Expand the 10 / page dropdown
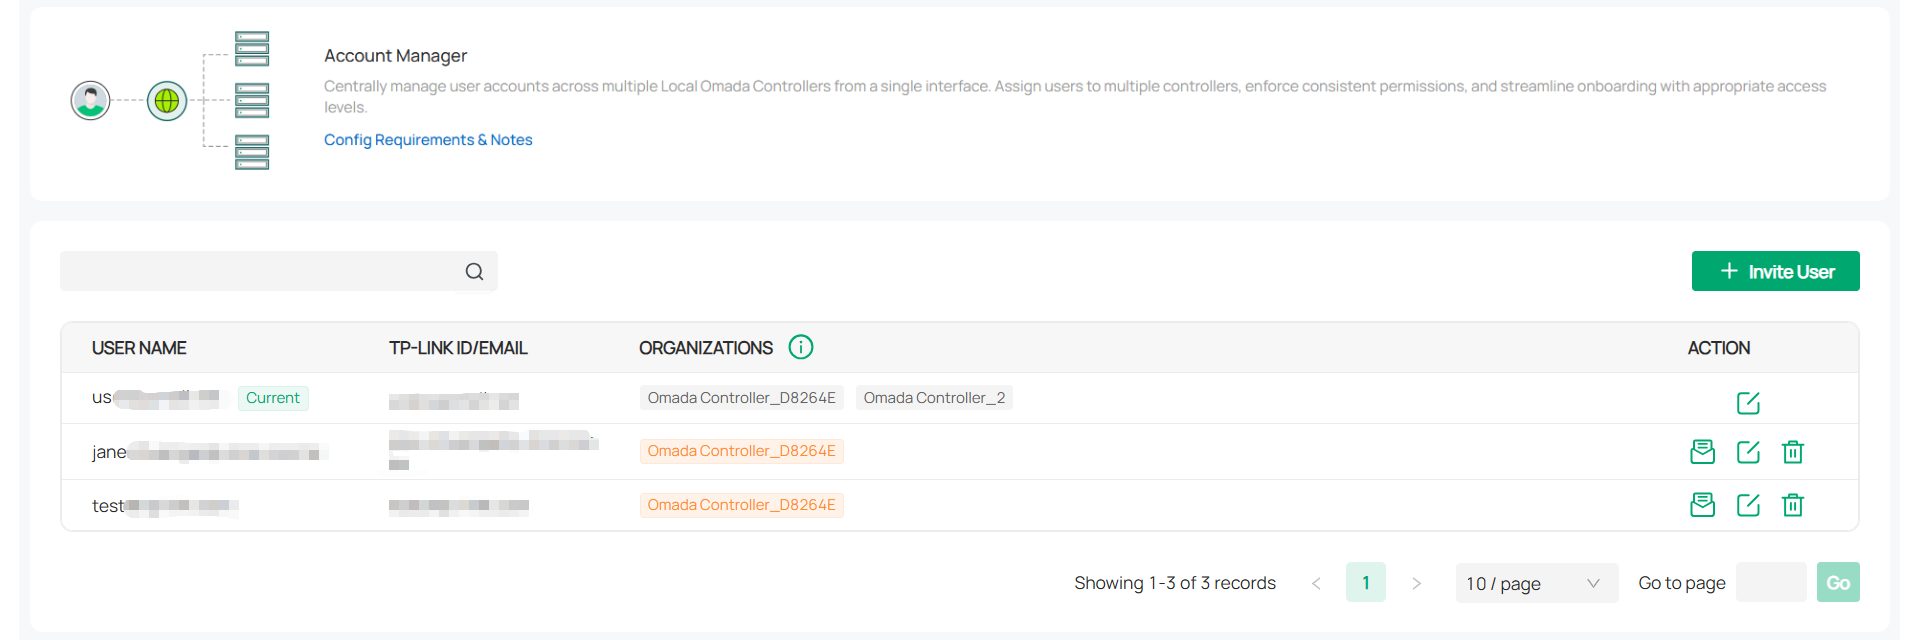The height and width of the screenshot is (640, 1920). coord(1535,583)
